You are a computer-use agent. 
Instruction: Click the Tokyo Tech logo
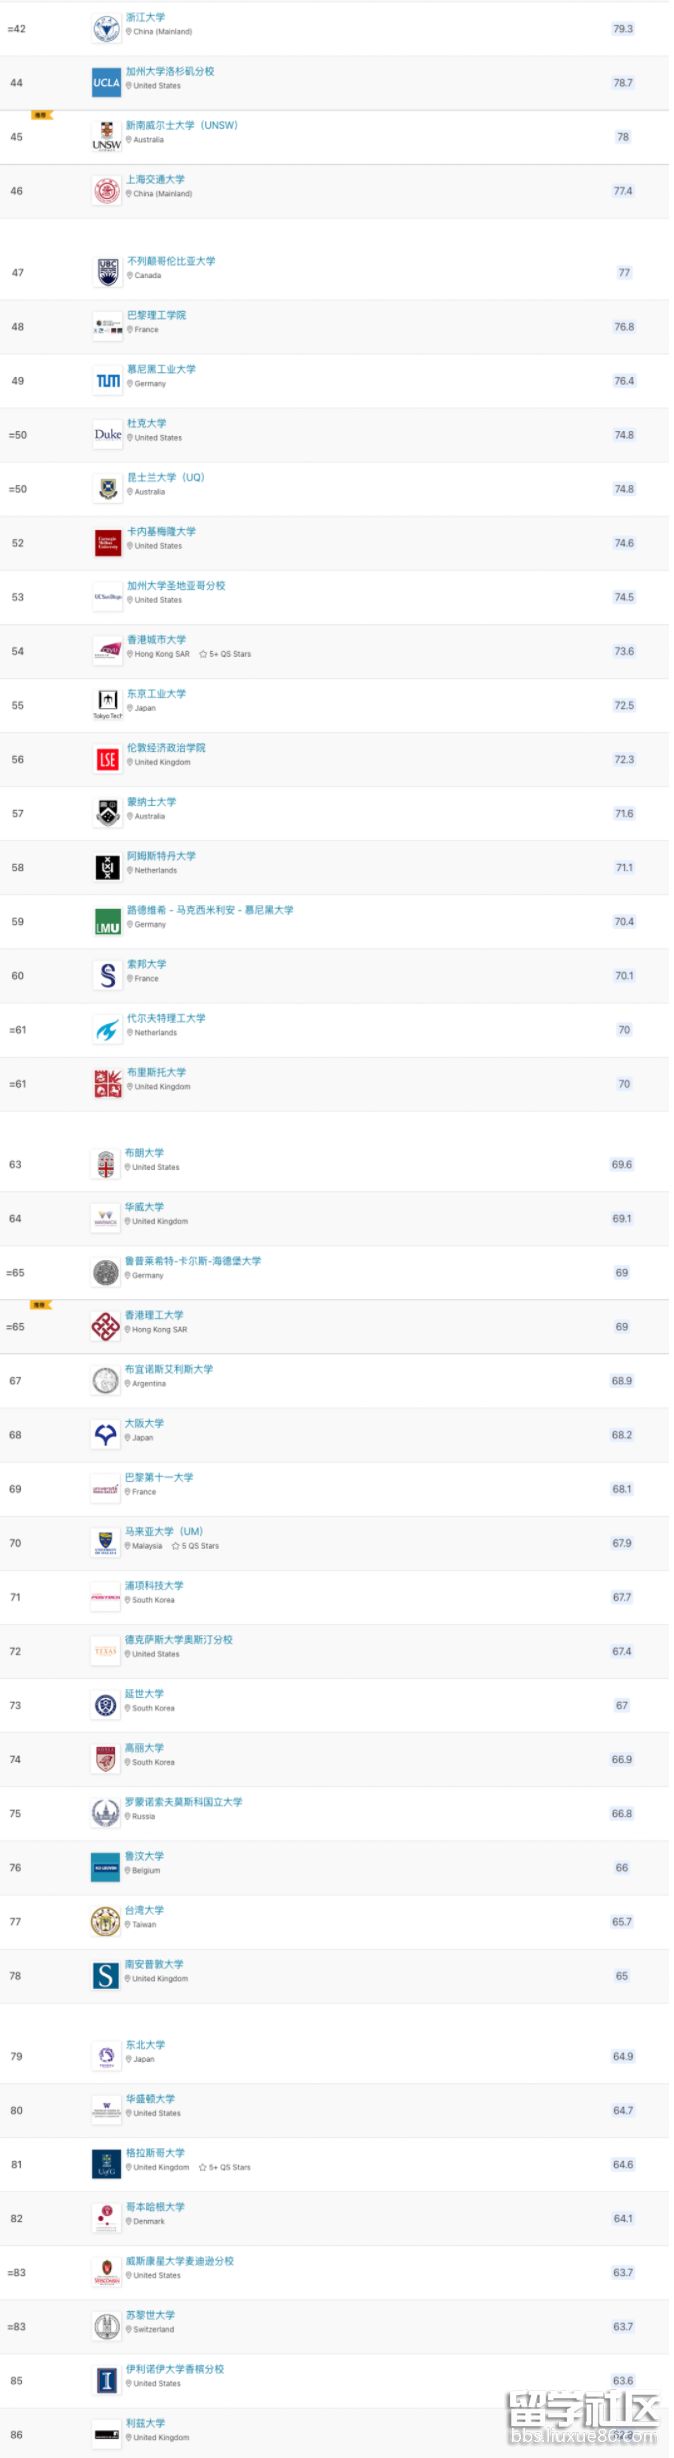pos(107,703)
